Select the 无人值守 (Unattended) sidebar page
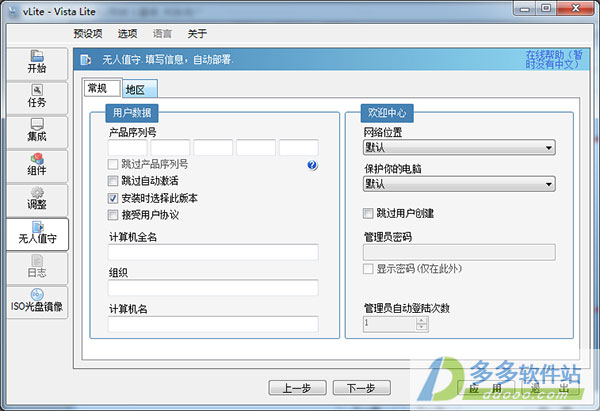The image size is (600, 411). (x=37, y=234)
